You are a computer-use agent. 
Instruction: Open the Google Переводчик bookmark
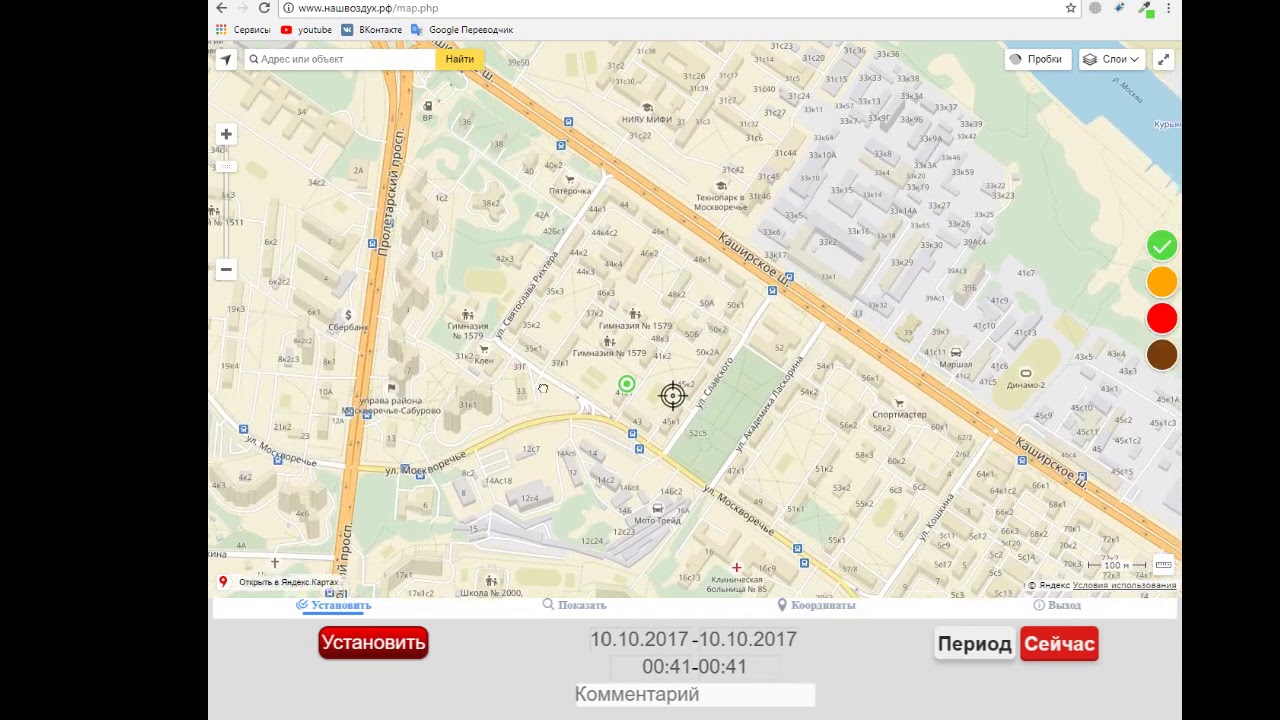click(x=462, y=30)
